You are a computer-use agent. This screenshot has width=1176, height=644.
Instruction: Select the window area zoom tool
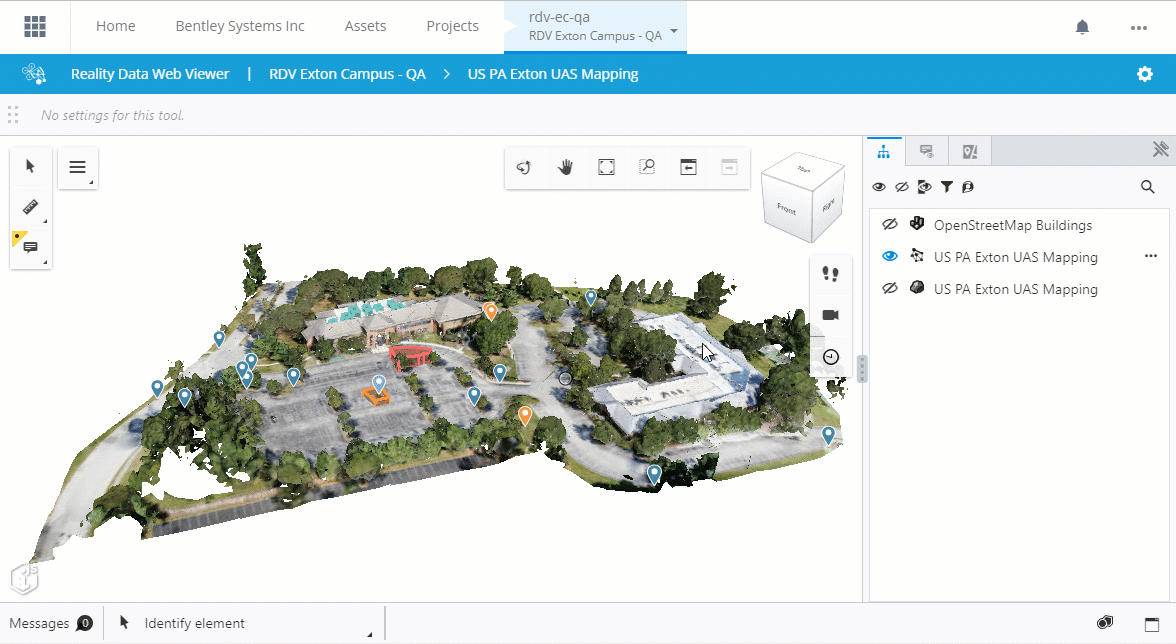647,167
